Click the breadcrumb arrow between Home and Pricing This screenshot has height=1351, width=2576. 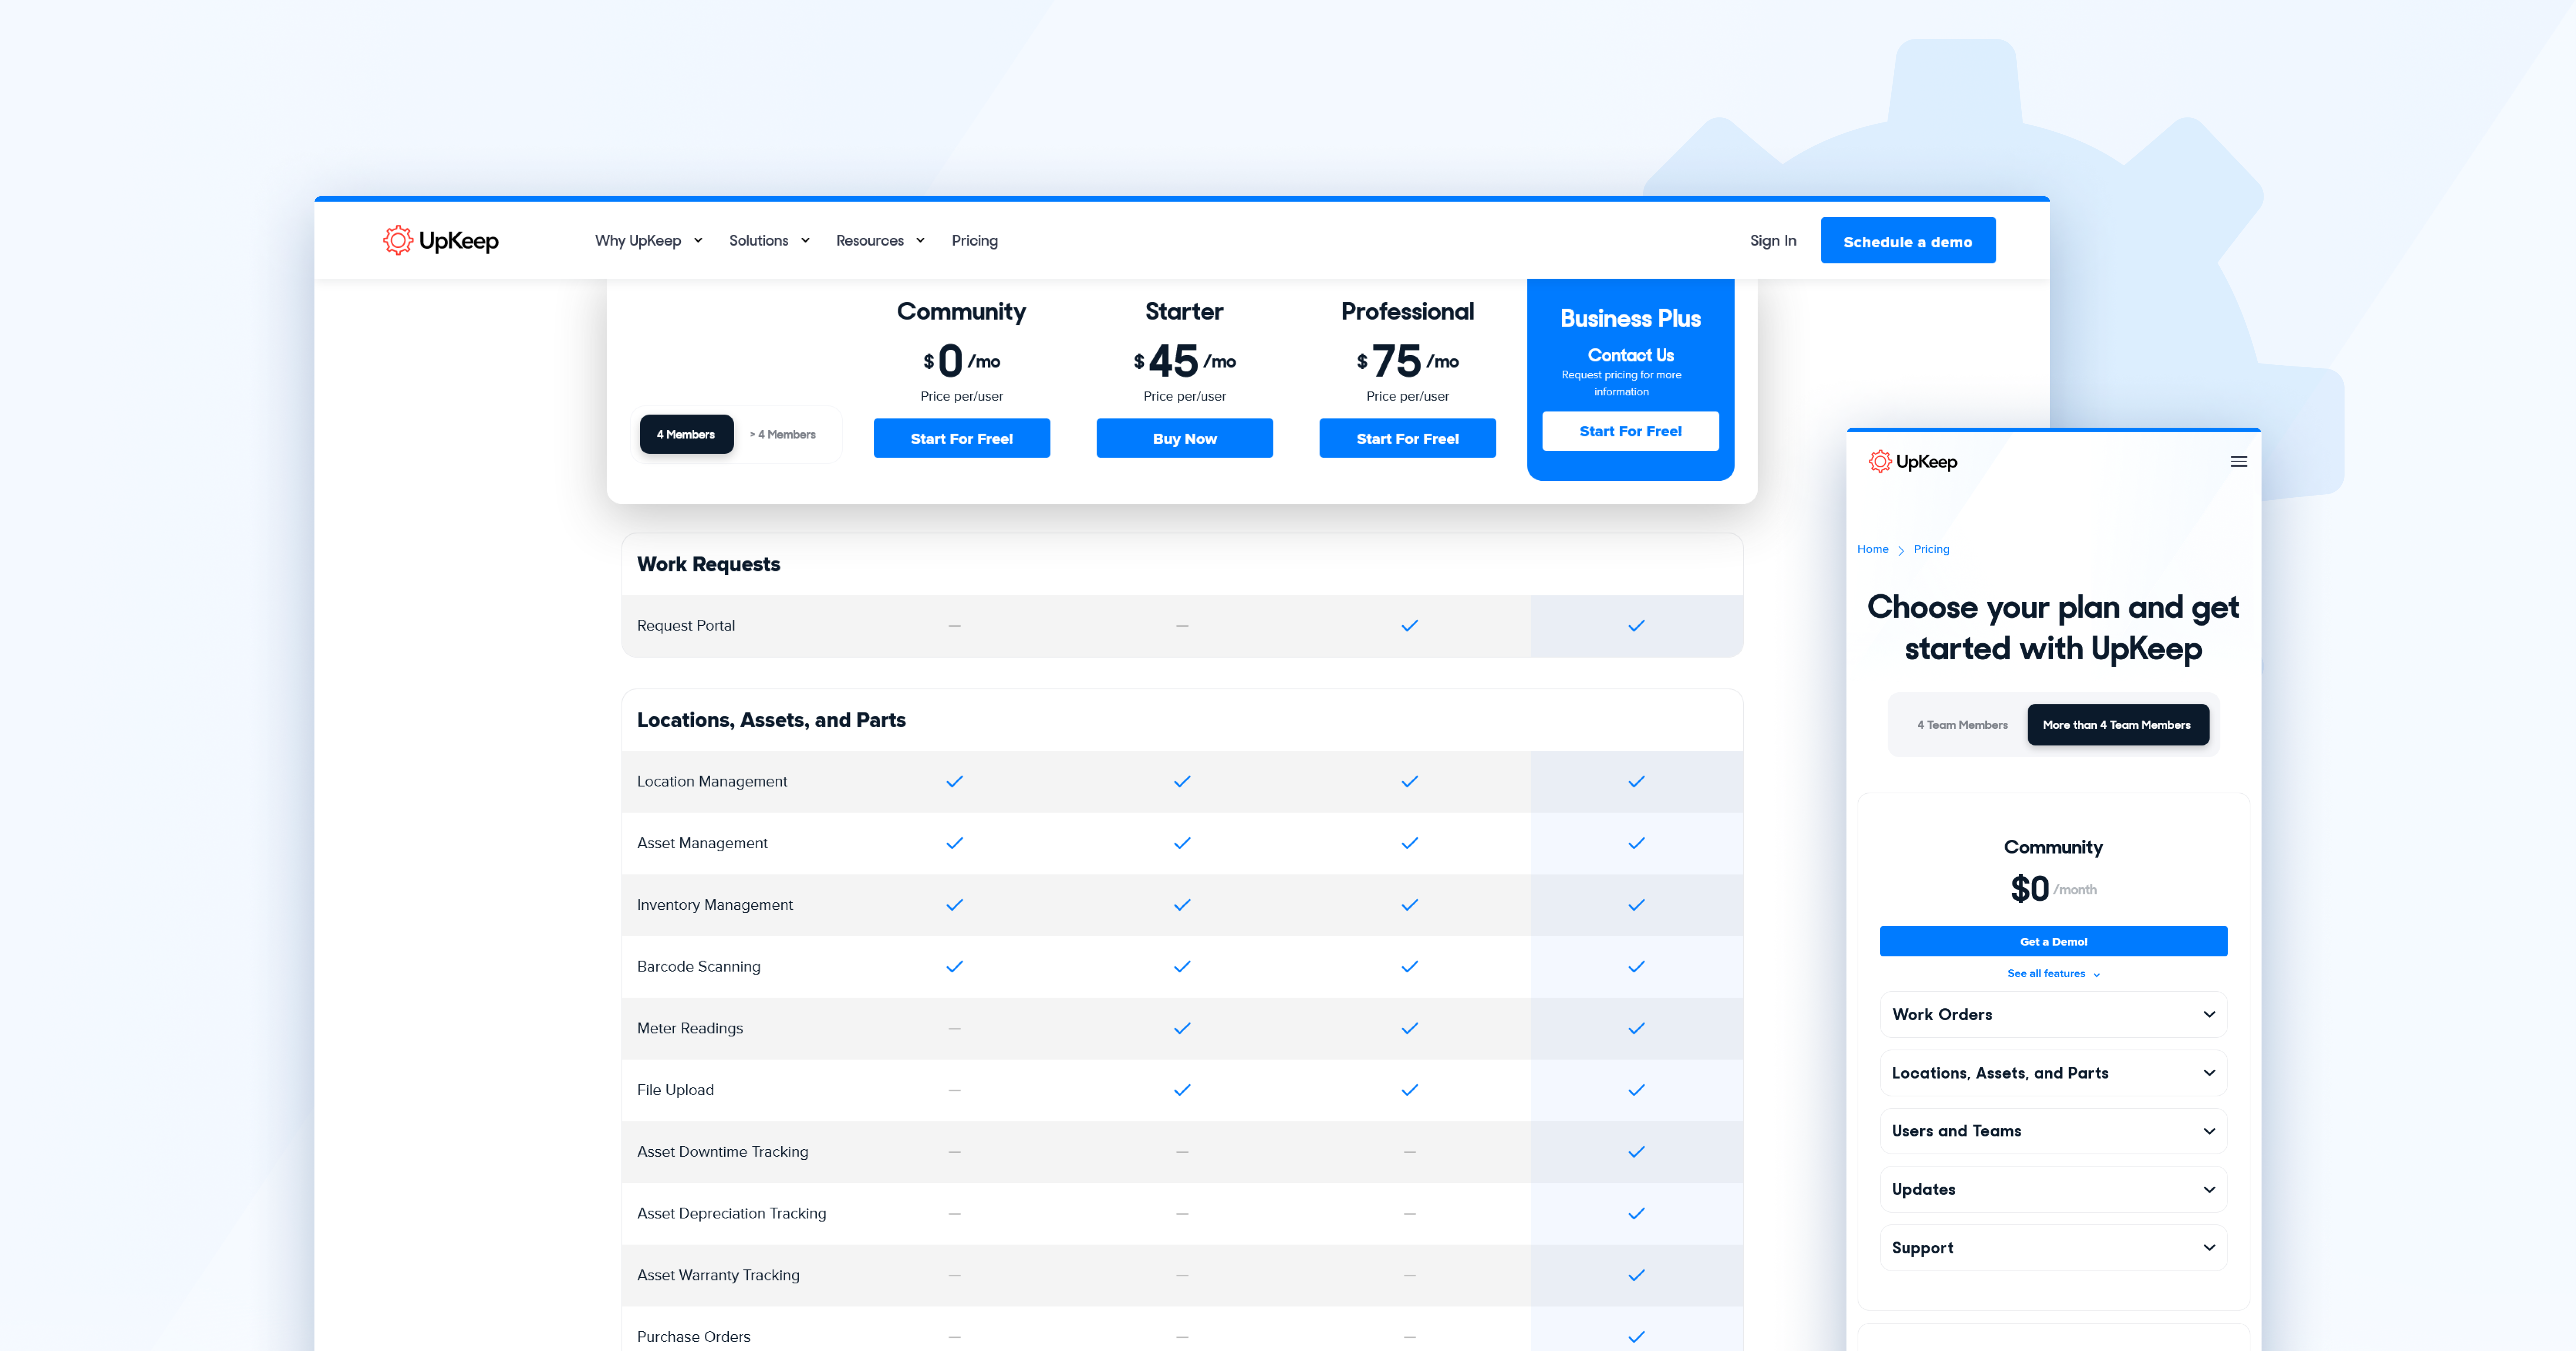(x=1901, y=550)
